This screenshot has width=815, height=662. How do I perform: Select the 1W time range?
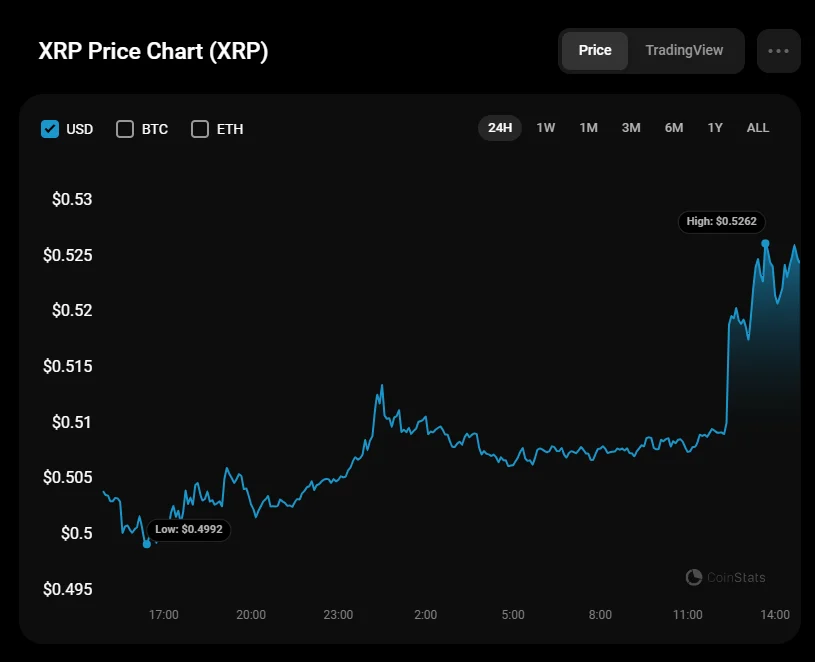click(546, 128)
